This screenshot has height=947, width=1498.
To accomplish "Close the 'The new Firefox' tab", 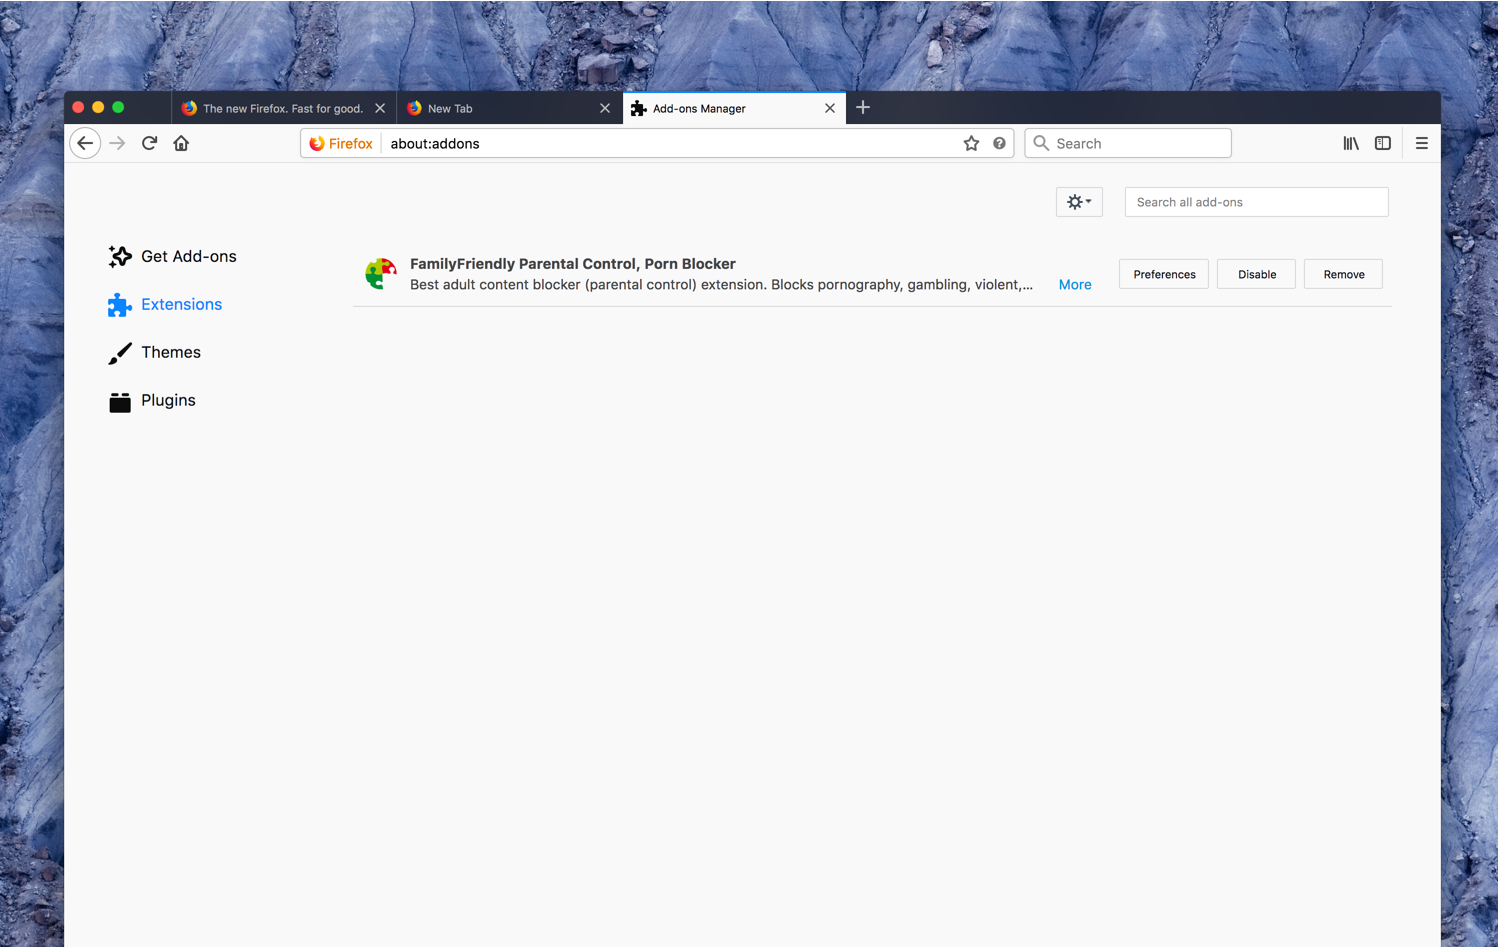I will point(380,108).
